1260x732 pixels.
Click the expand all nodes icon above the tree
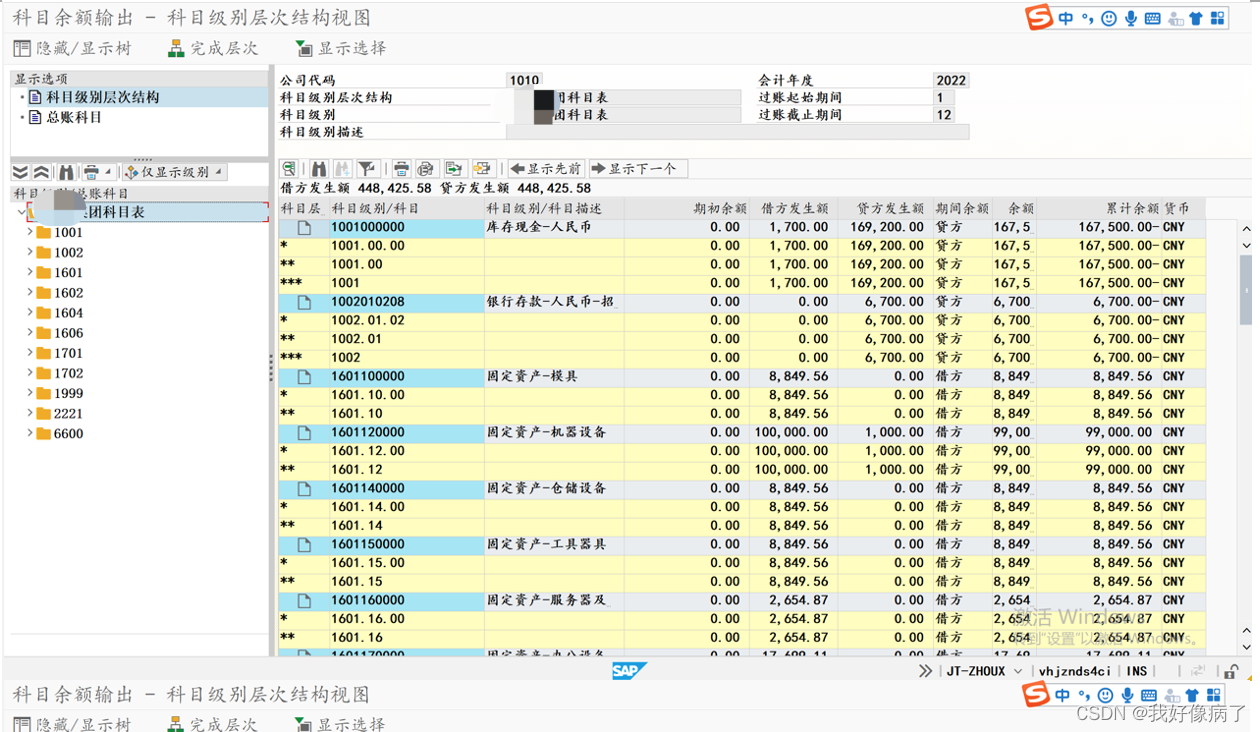tap(21, 172)
